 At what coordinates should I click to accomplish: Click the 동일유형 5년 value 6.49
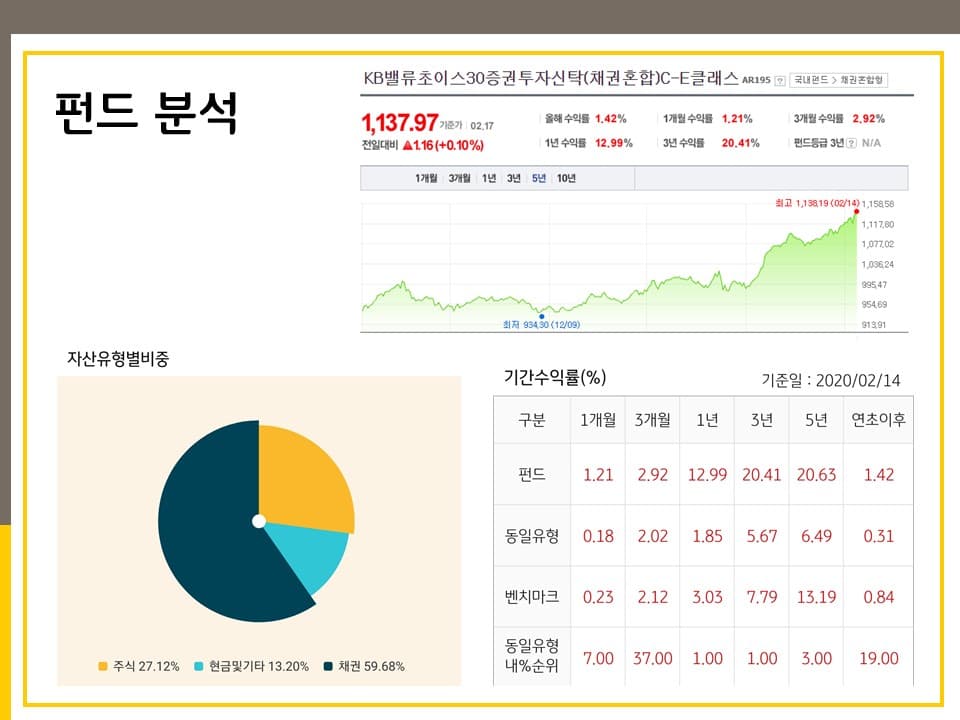[816, 536]
